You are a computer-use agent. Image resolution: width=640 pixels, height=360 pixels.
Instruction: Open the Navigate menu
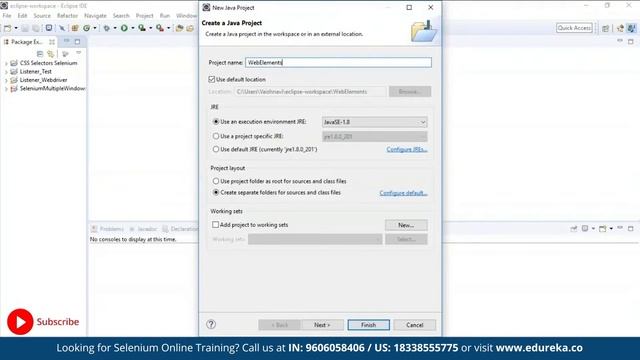95,16
